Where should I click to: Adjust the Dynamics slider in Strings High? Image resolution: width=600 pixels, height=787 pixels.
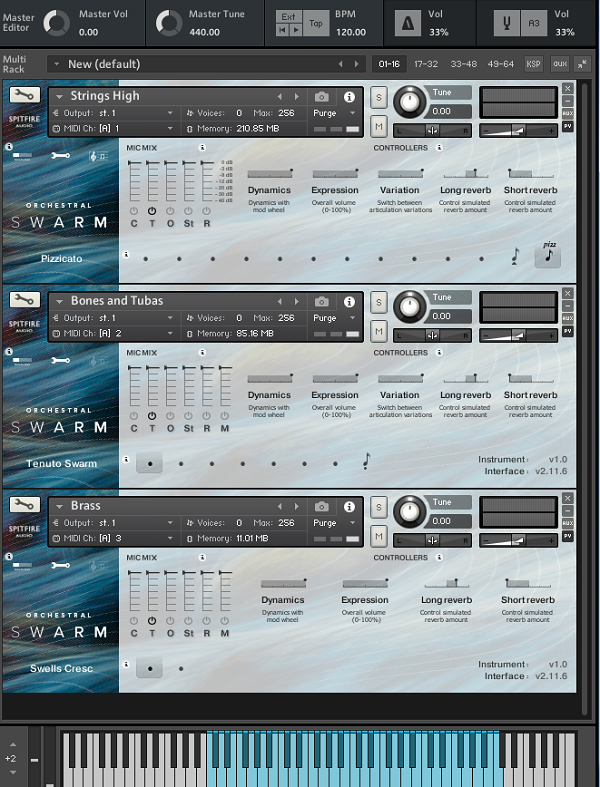coord(270,174)
